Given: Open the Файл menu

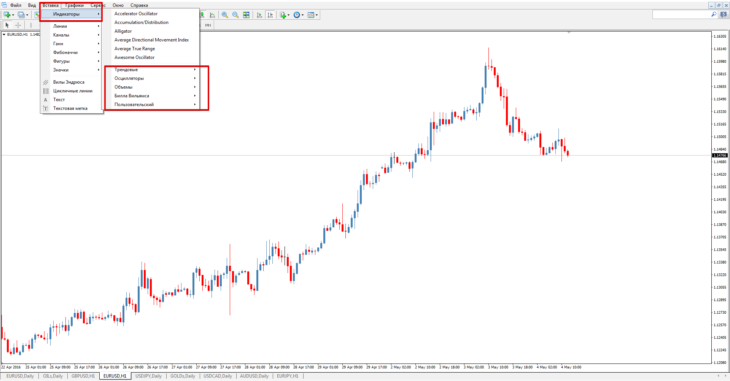Looking at the screenshot, I should 15,5.
